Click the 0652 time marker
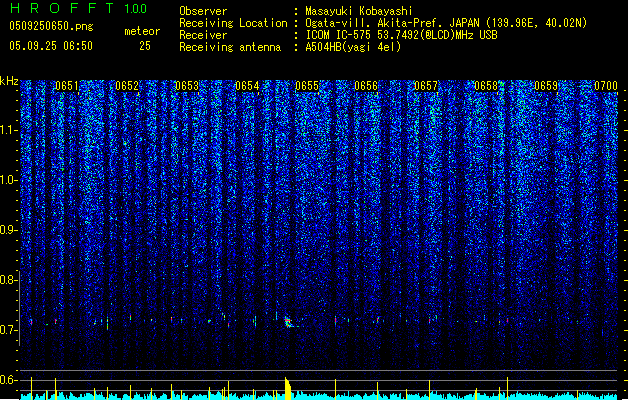629x400 pixels. pyautogui.click(x=127, y=86)
